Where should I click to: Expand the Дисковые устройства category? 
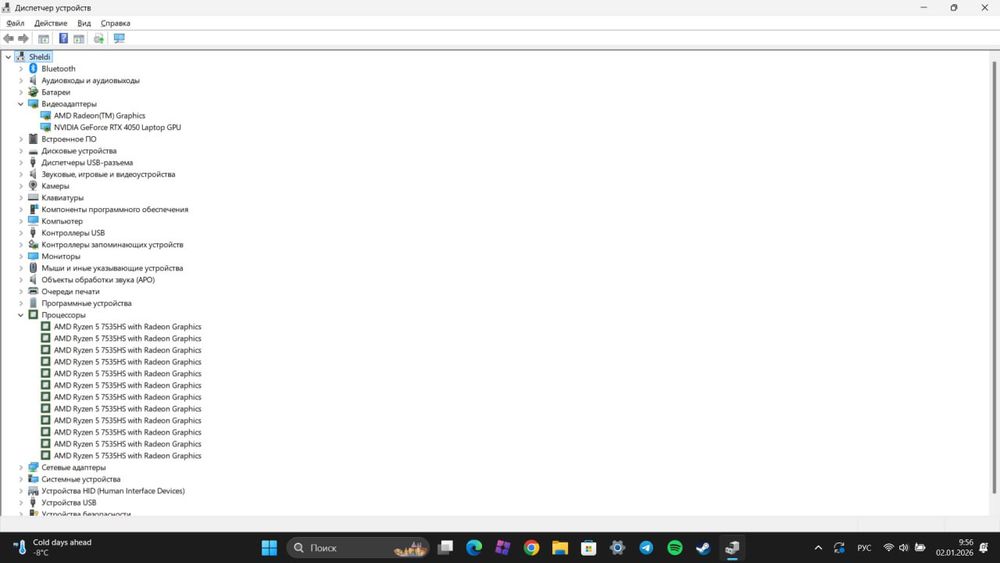[20, 150]
